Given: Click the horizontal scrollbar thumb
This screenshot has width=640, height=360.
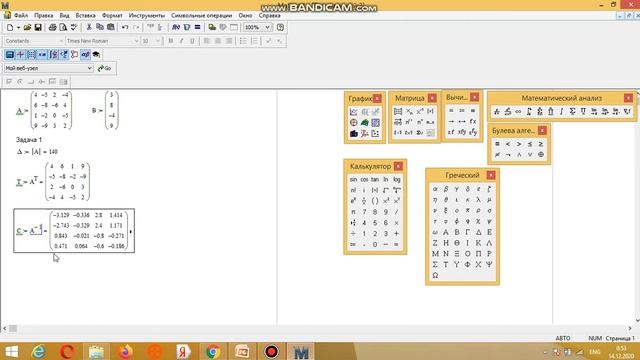Looking at the screenshot, I should [13, 328].
